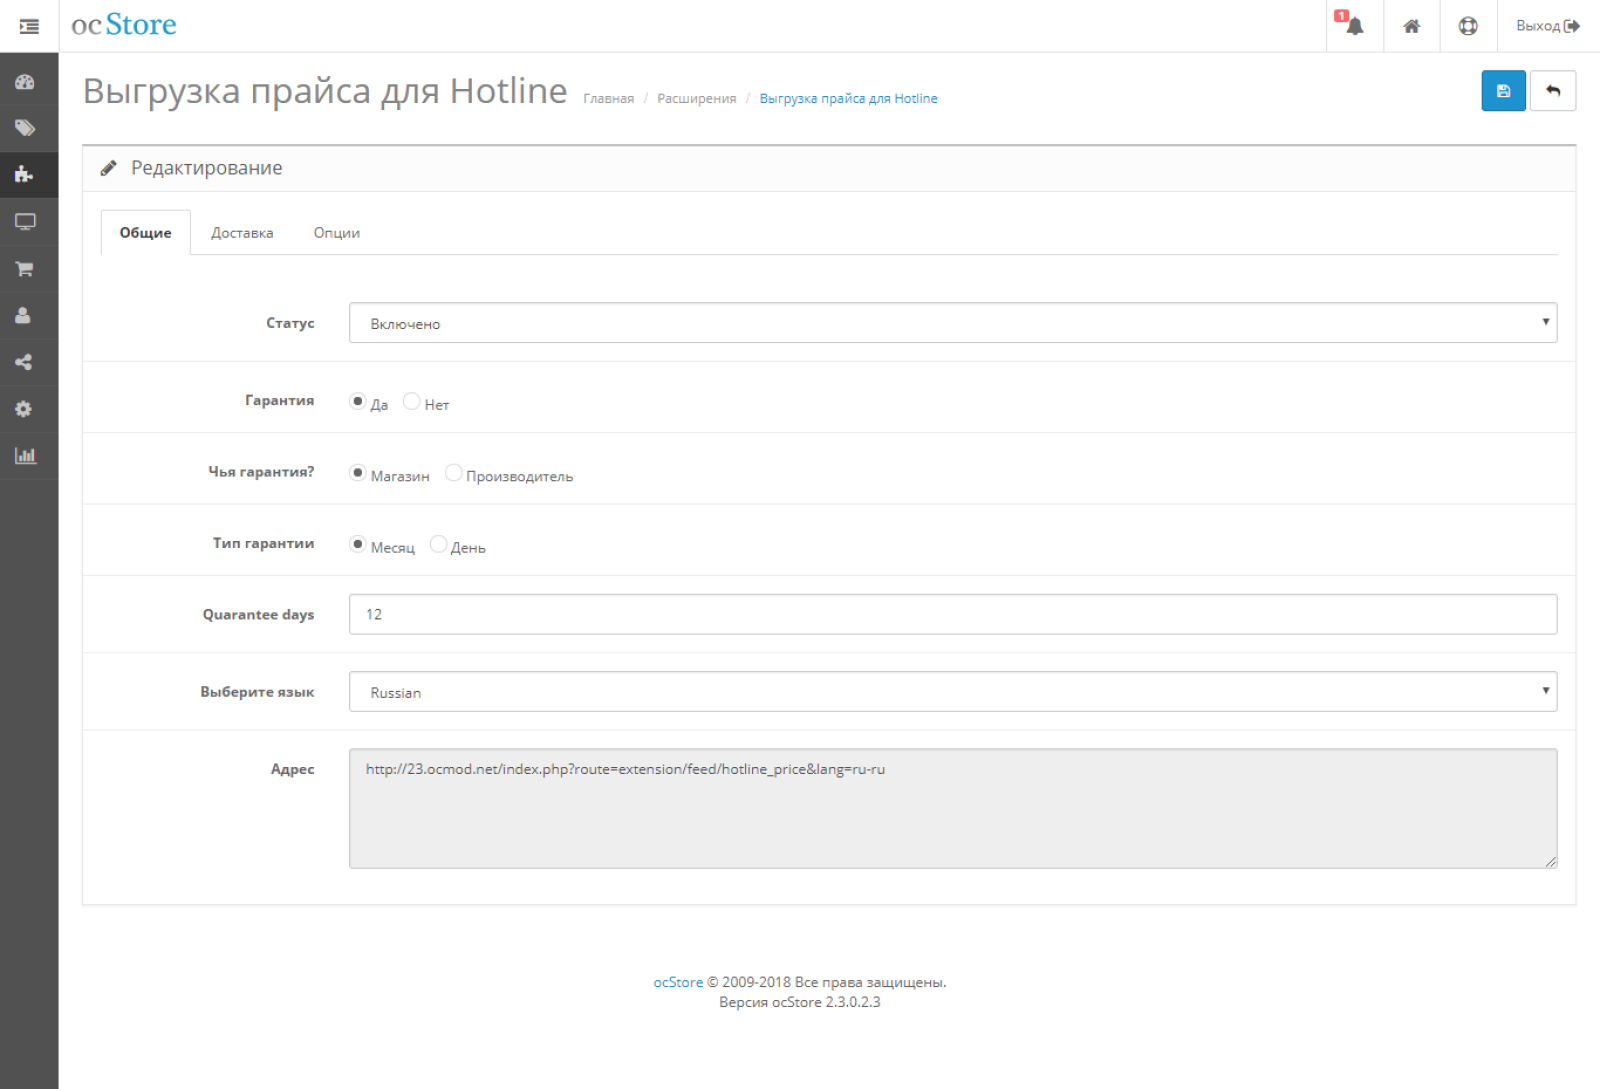Click the Редактирование panel heading text
This screenshot has height=1089, width=1600.
207,168
